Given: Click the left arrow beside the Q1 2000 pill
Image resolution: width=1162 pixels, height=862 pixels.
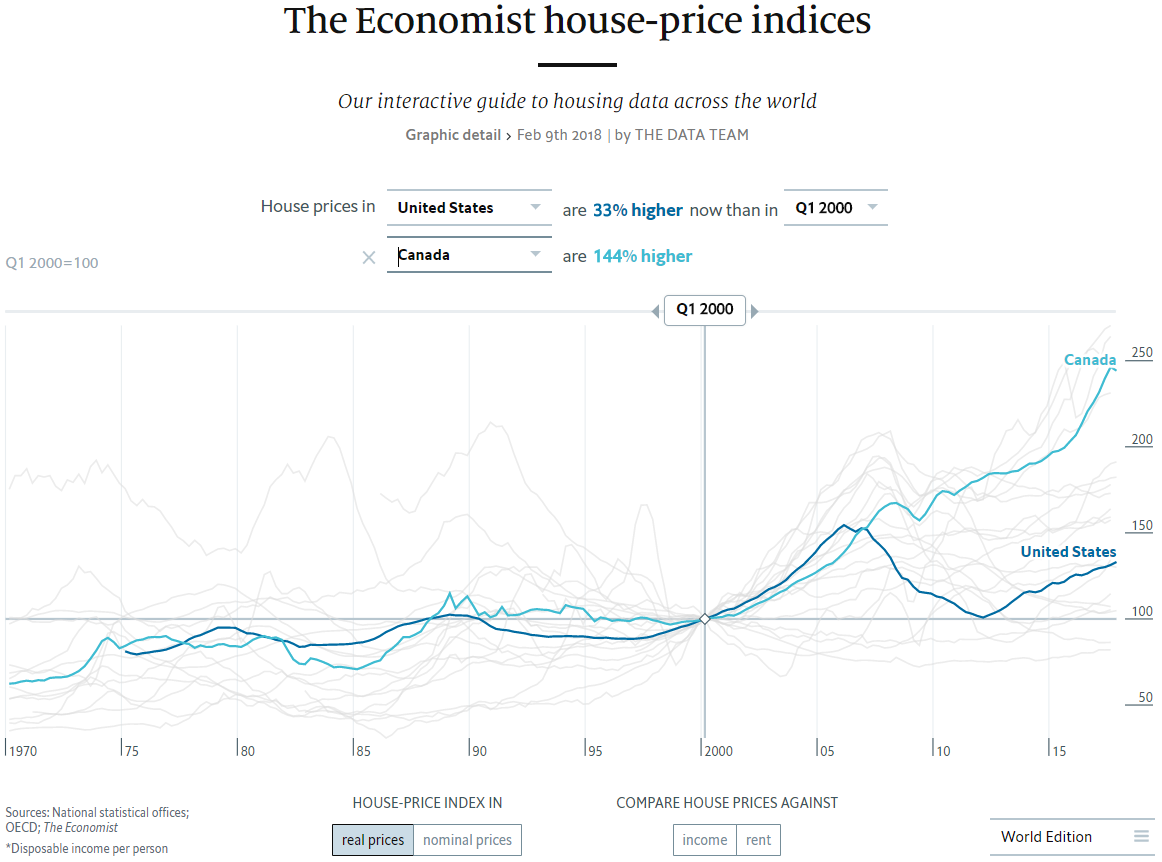Looking at the screenshot, I should click(656, 310).
